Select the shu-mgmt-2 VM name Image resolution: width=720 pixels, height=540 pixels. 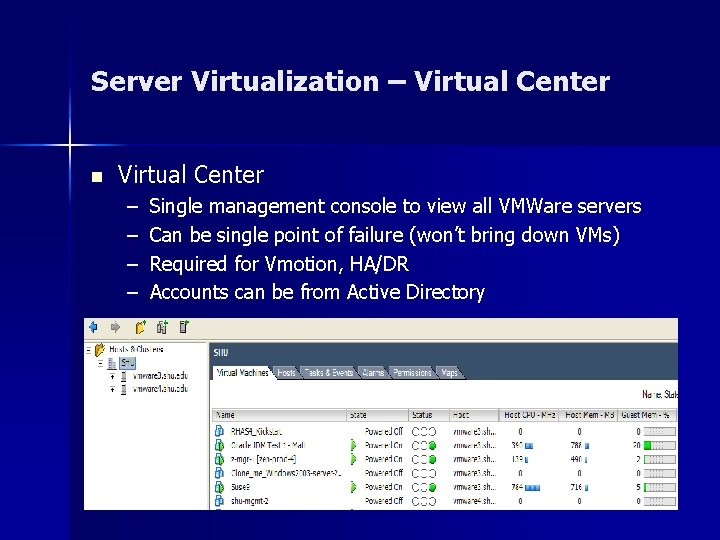[x=249, y=501]
